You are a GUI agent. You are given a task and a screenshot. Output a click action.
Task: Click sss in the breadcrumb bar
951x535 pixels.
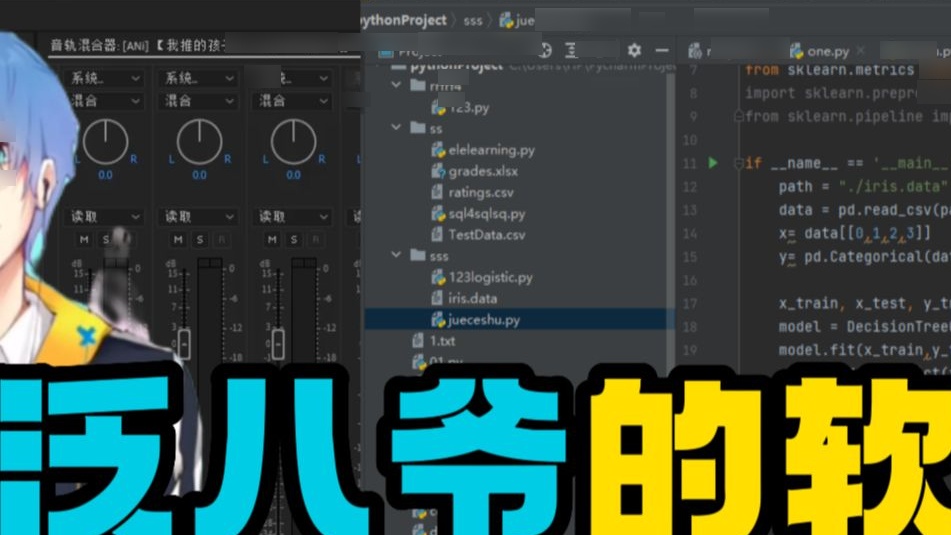(472, 21)
